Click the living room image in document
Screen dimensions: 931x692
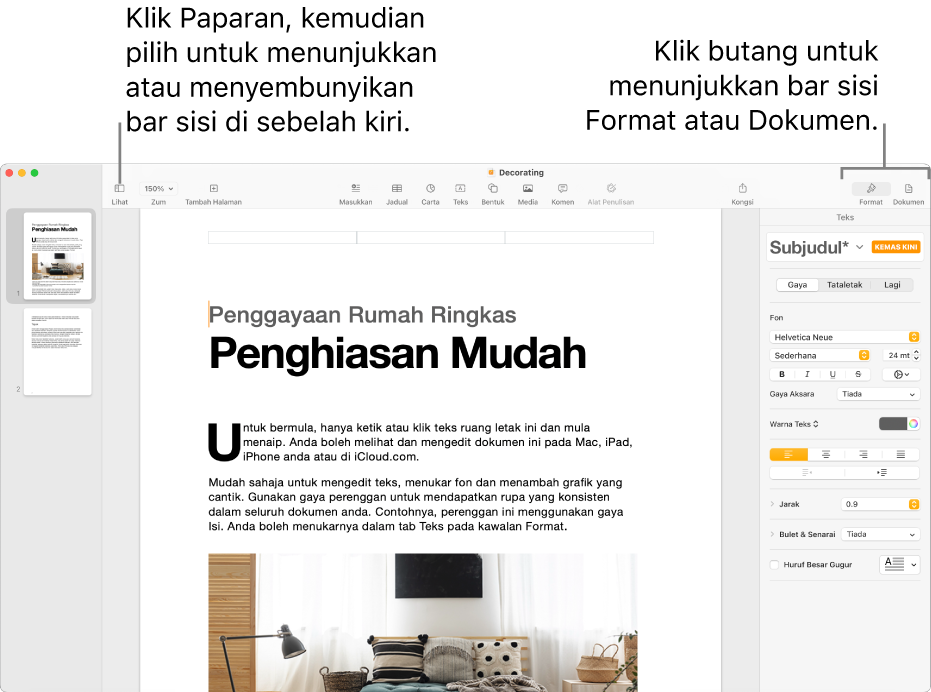423,623
